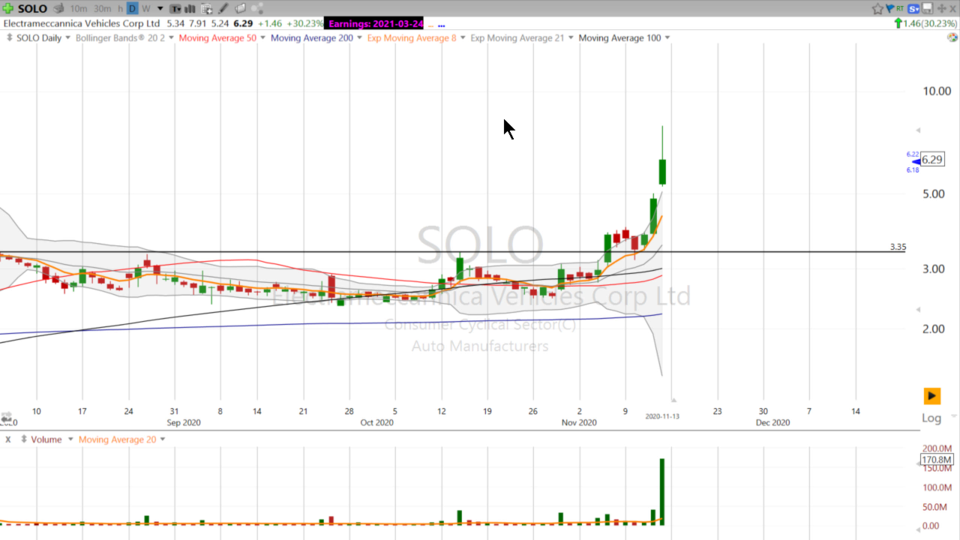
Task: Click the Earnings: 2021-03-24 label
Action: [x=375, y=23]
